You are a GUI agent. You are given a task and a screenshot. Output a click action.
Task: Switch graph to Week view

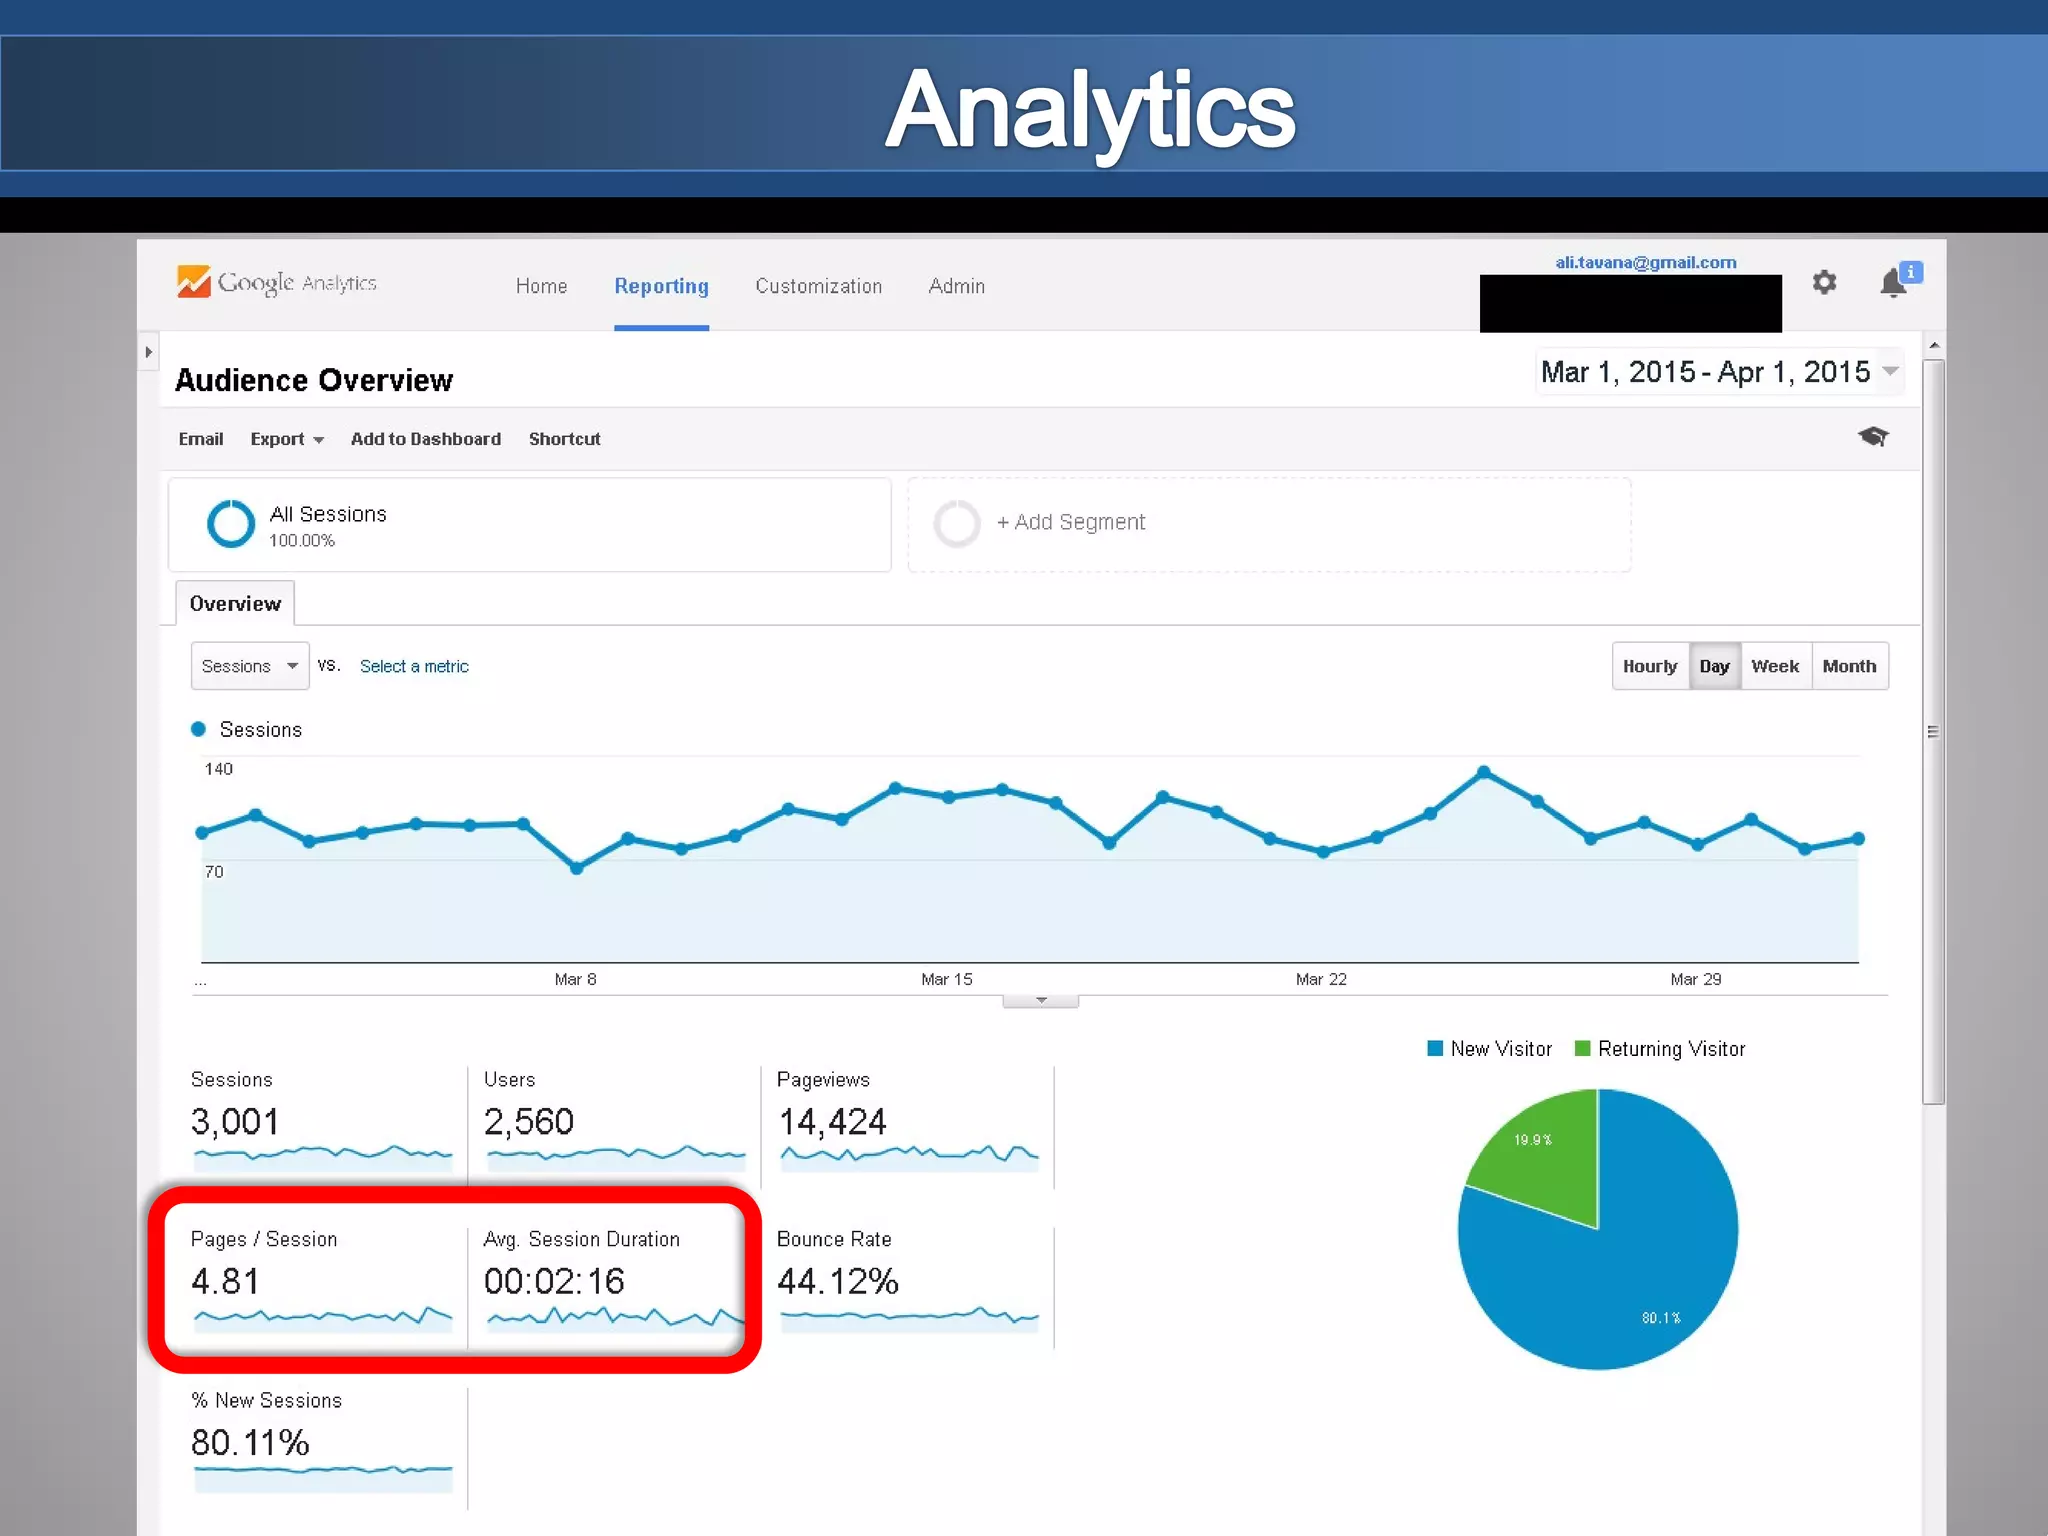pyautogui.click(x=1774, y=667)
